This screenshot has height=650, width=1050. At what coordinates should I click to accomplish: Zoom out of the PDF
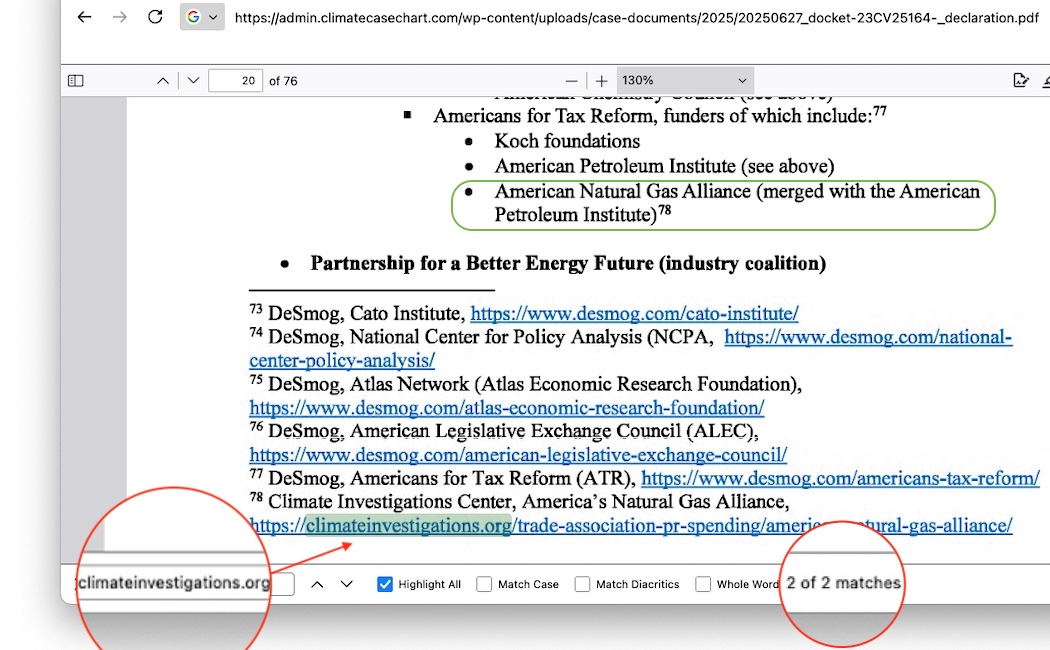pyautogui.click(x=571, y=81)
